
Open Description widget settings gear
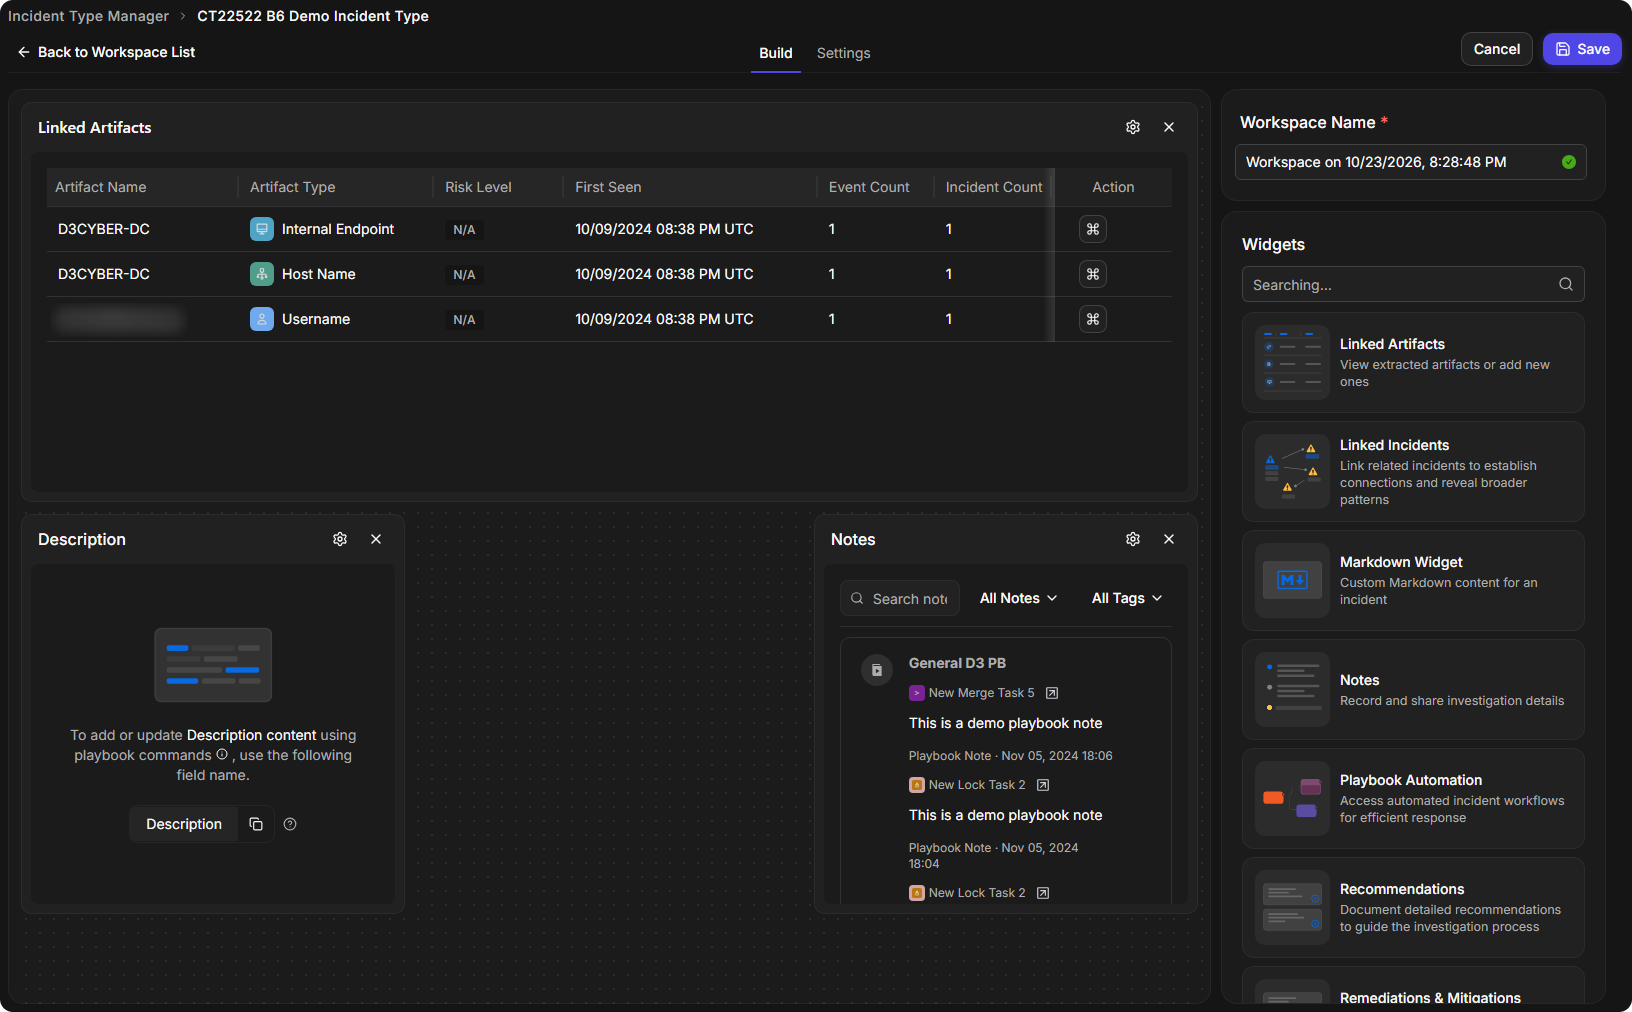[x=340, y=539]
